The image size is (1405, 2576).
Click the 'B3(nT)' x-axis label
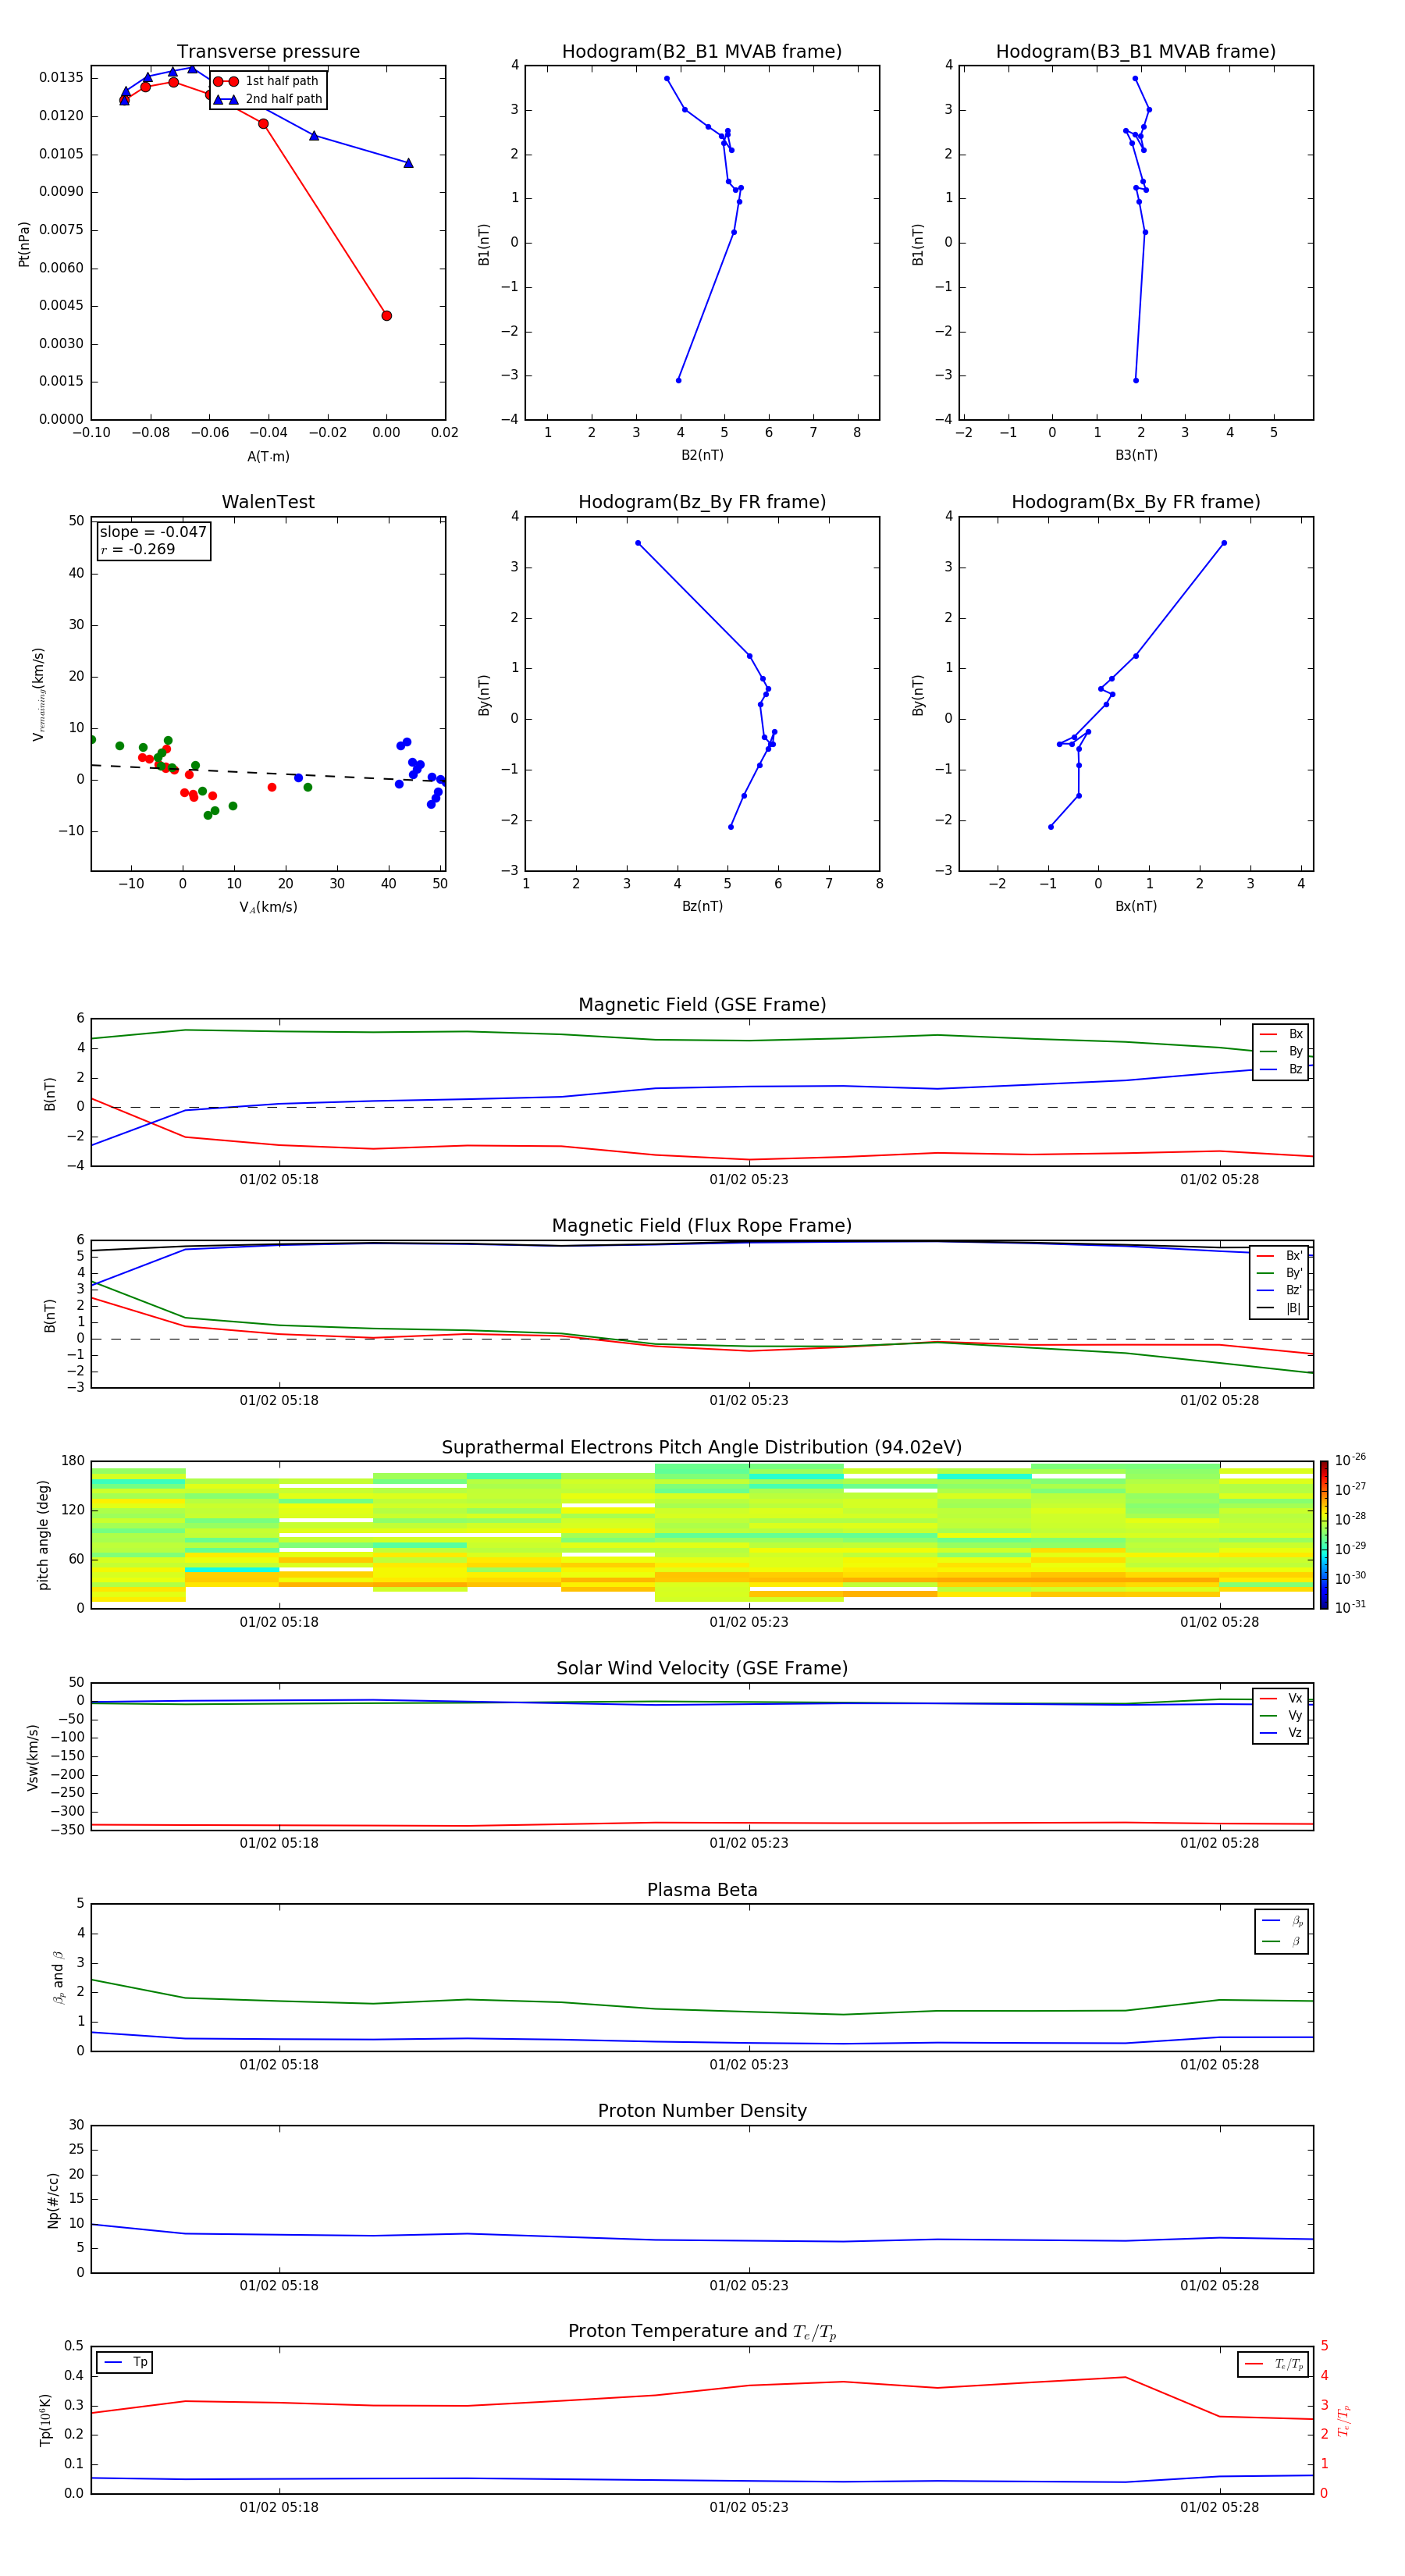pyautogui.click(x=1136, y=455)
